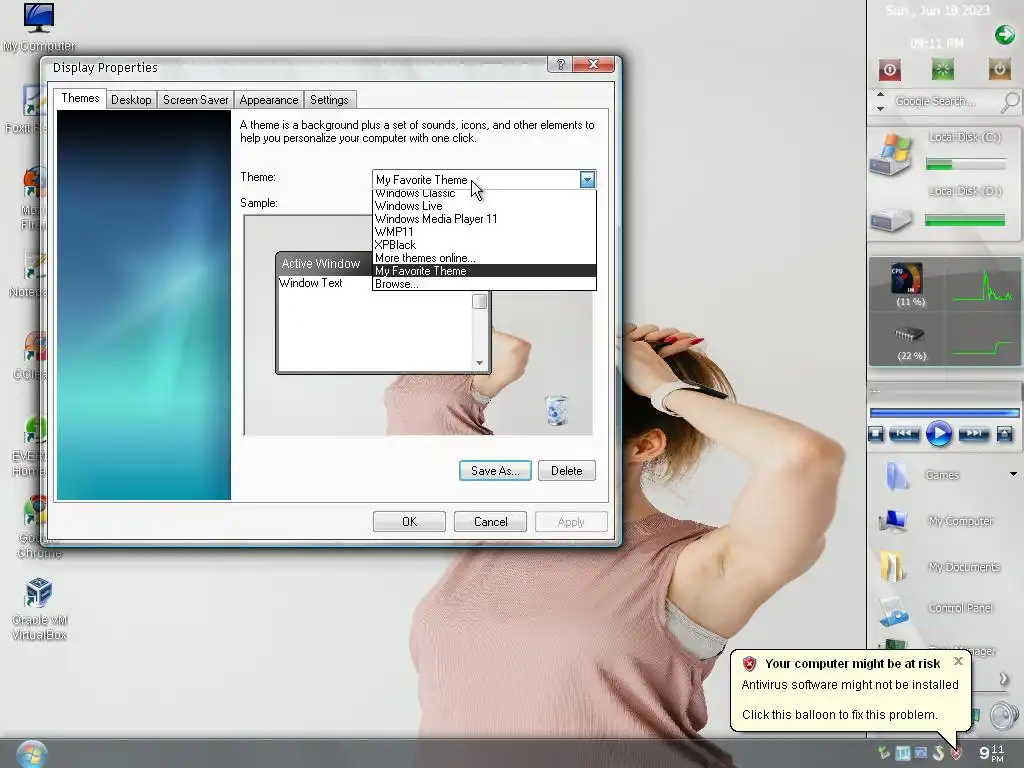Skip to previous track in sidebar player
Viewport: 1024px width, 768px height.
(904, 434)
